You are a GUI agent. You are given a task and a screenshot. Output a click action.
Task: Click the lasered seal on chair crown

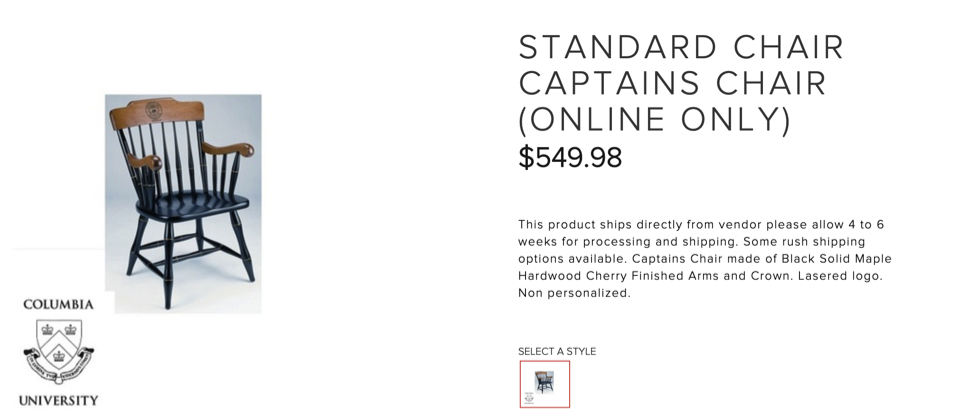pos(154,109)
